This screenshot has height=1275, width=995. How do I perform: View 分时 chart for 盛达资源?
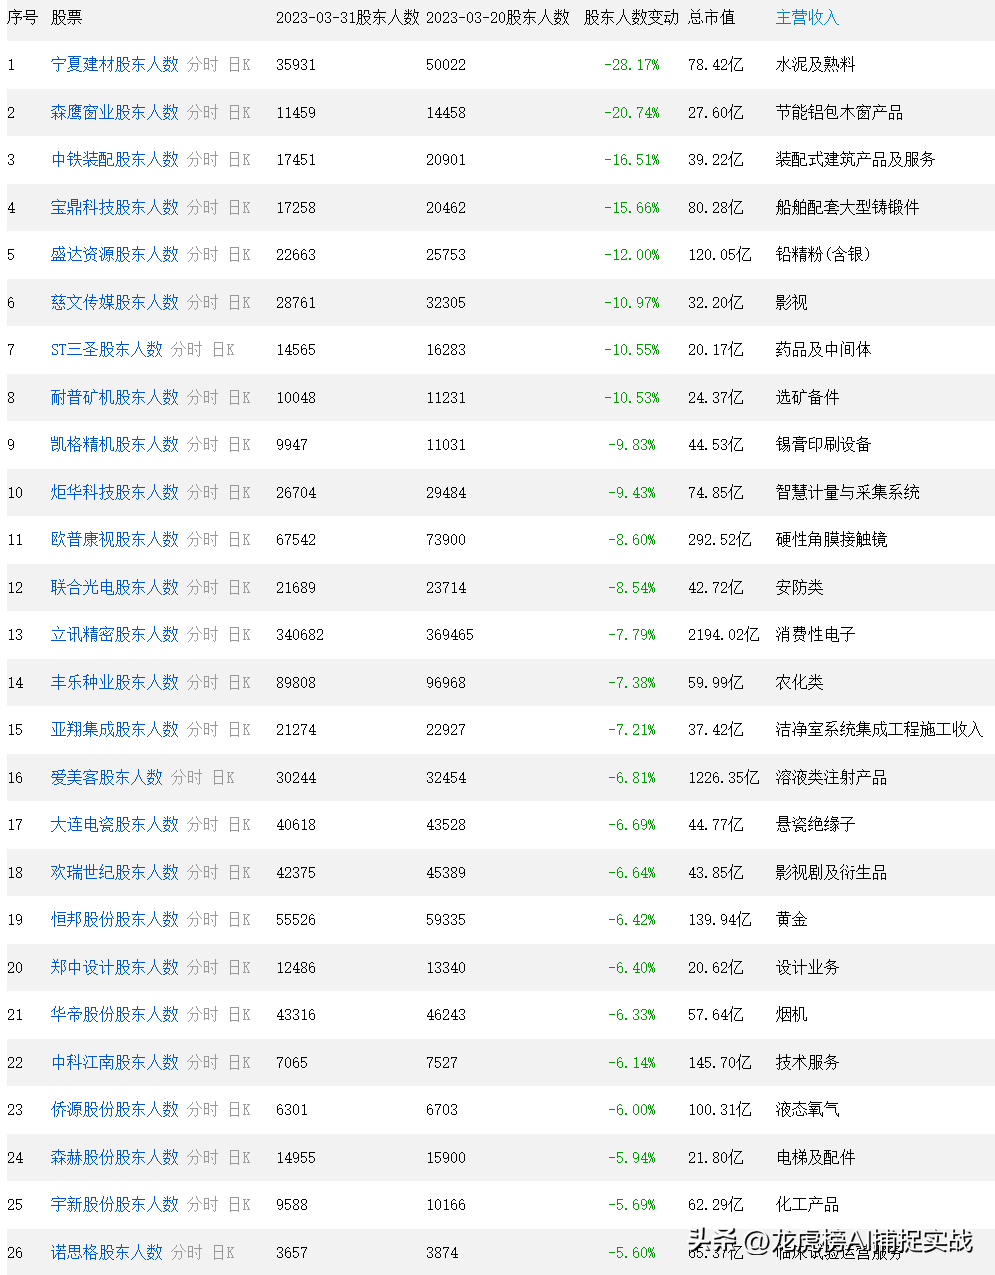tap(203, 254)
